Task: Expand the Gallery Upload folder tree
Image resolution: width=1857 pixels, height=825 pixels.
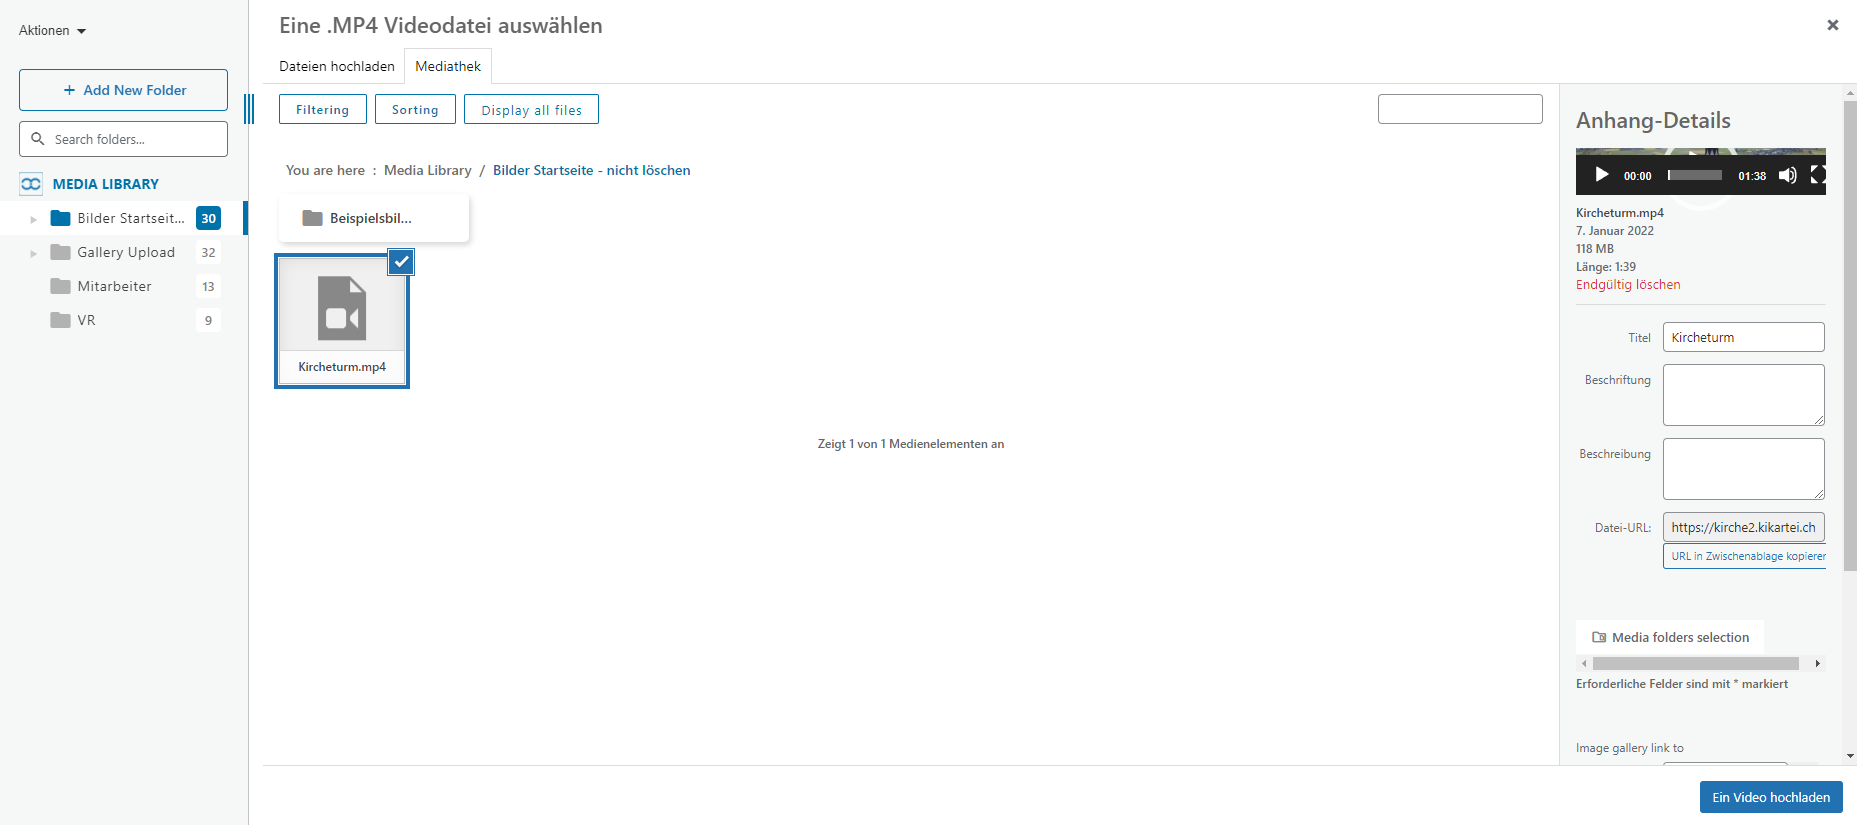Action: (33, 253)
